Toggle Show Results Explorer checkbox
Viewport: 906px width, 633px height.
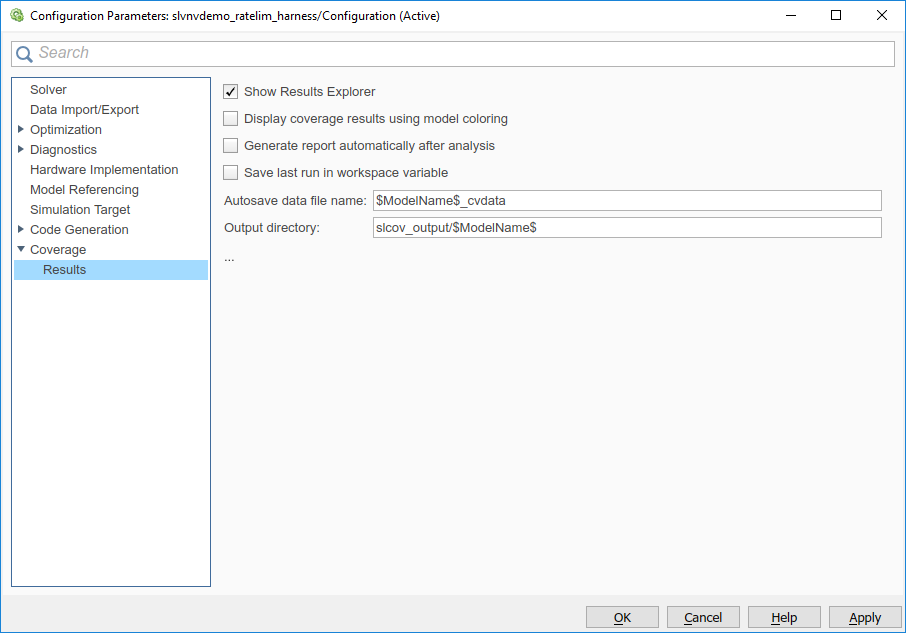point(231,92)
